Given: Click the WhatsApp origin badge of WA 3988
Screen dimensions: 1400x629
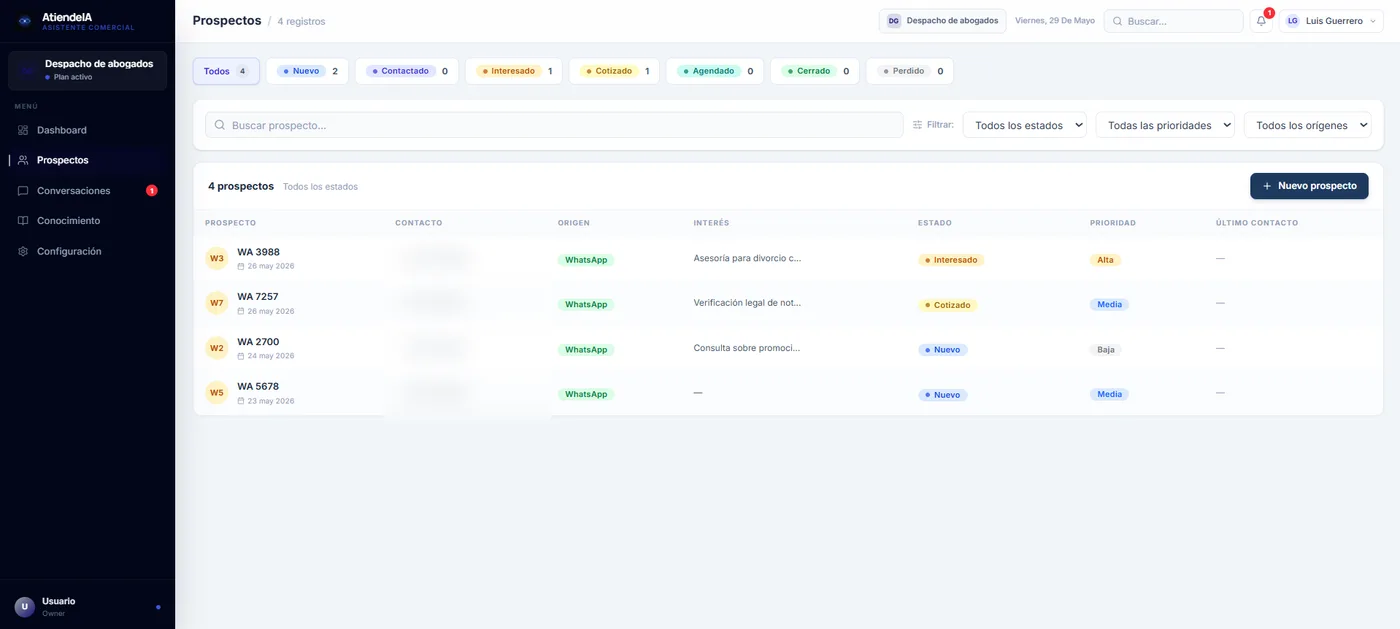Looking at the screenshot, I should [x=586, y=260].
